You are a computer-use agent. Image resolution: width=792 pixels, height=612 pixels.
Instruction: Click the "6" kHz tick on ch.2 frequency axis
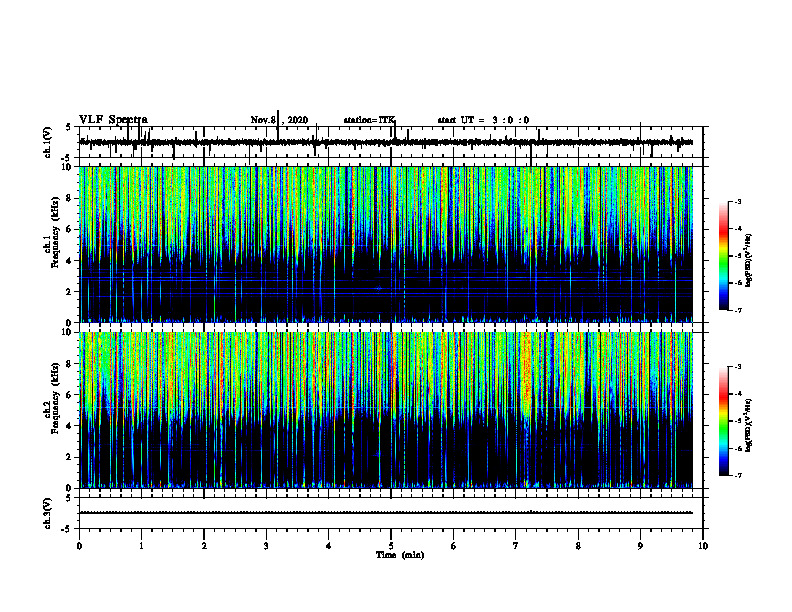(70, 395)
